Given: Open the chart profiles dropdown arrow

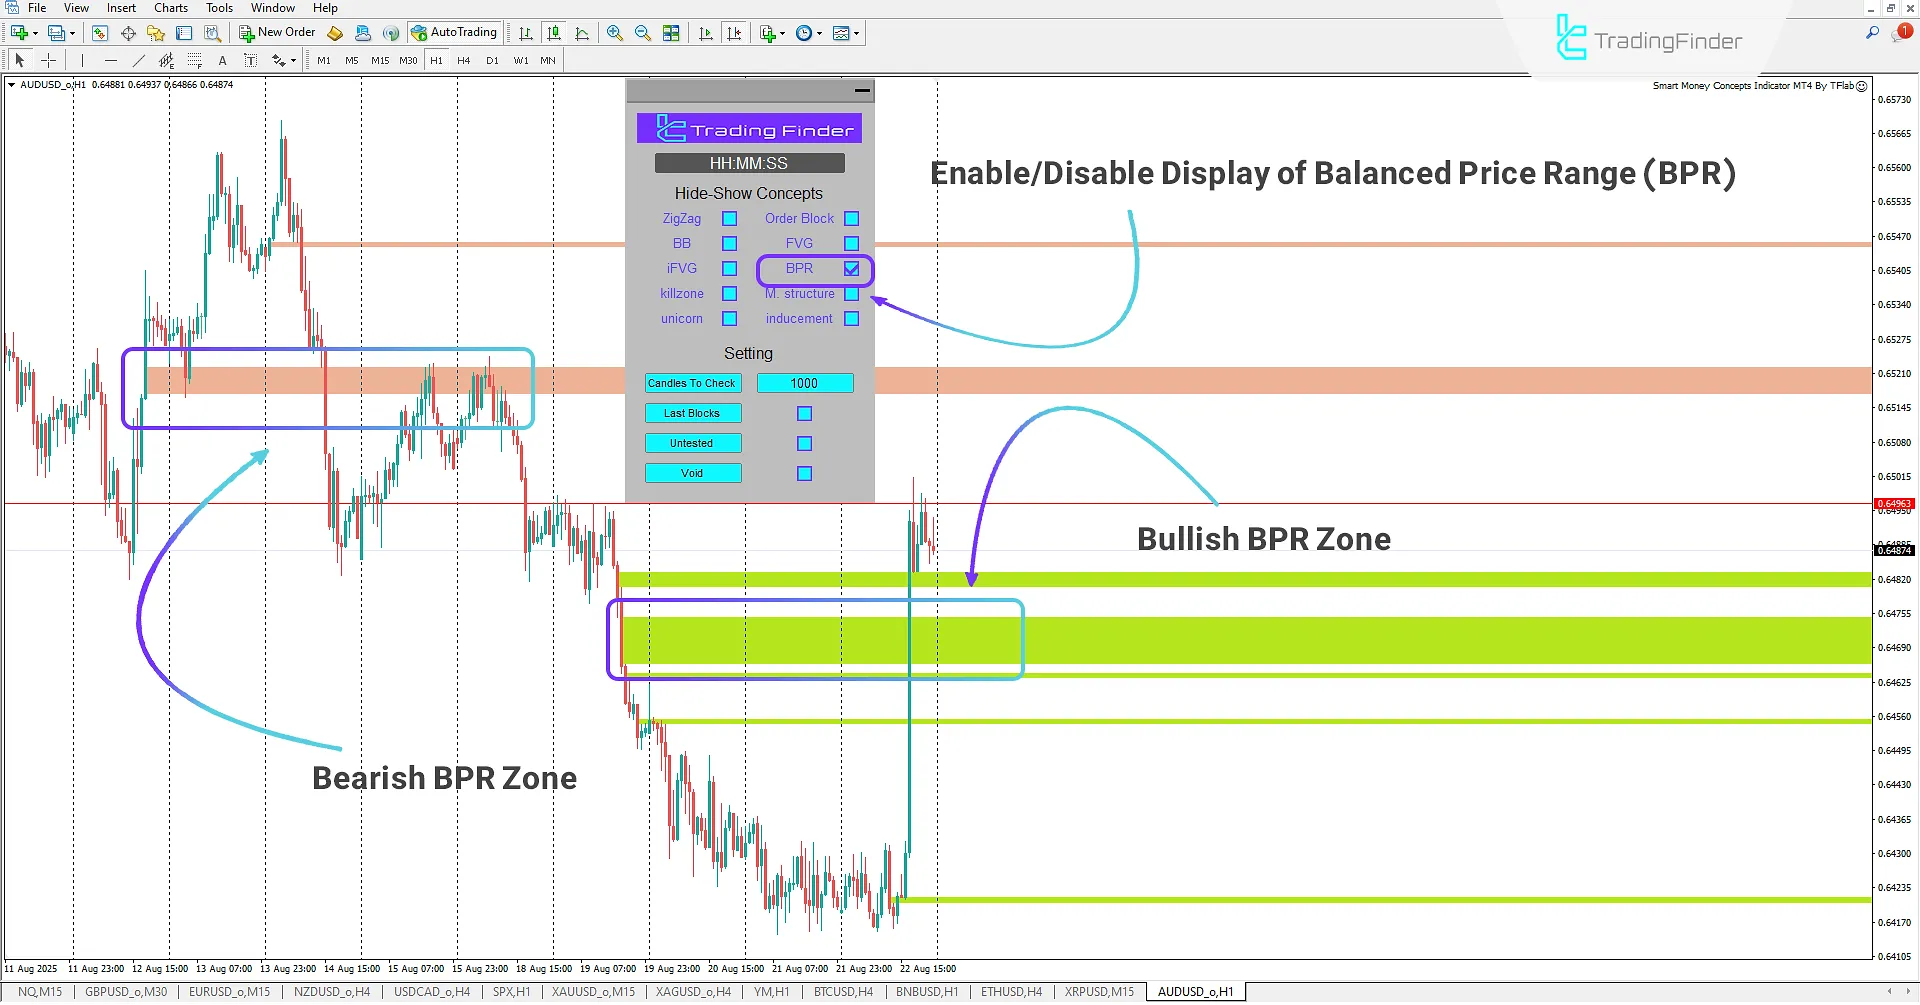Looking at the screenshot, I should 73,32.
